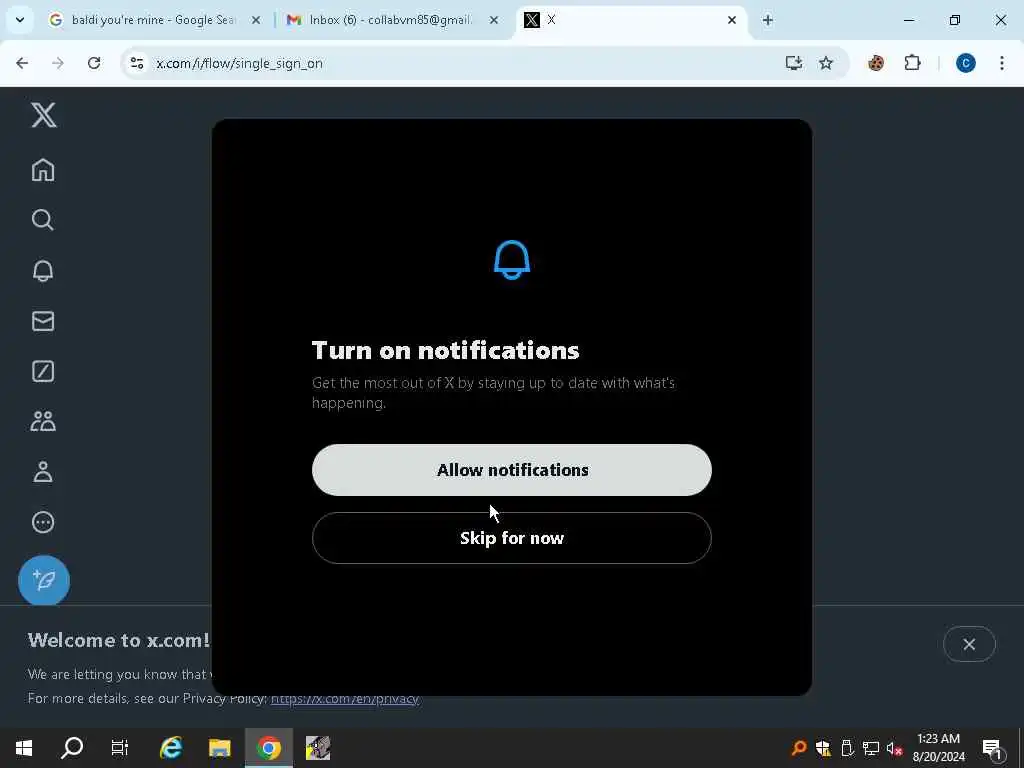Screen dimensions: 1024x768
Task: Open File Explorer from taskbar
Action: (220, 748)
